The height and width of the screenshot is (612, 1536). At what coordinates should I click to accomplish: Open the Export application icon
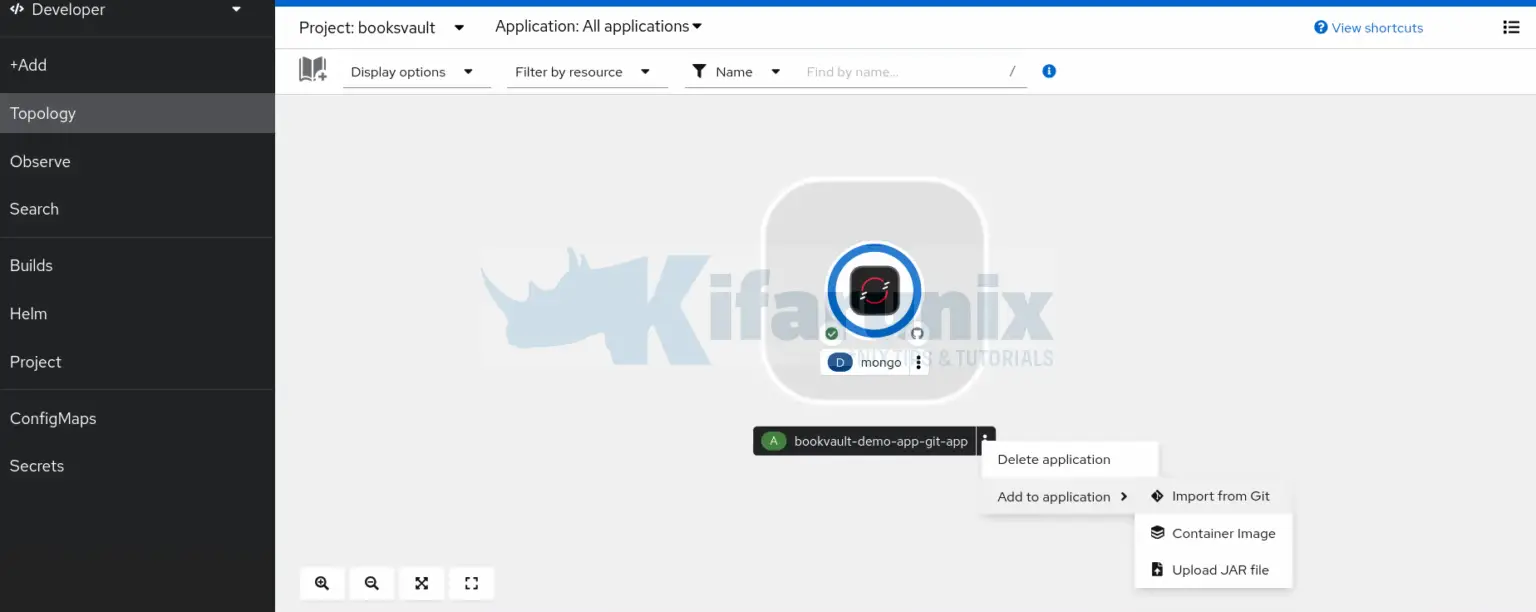click(313, 68)
